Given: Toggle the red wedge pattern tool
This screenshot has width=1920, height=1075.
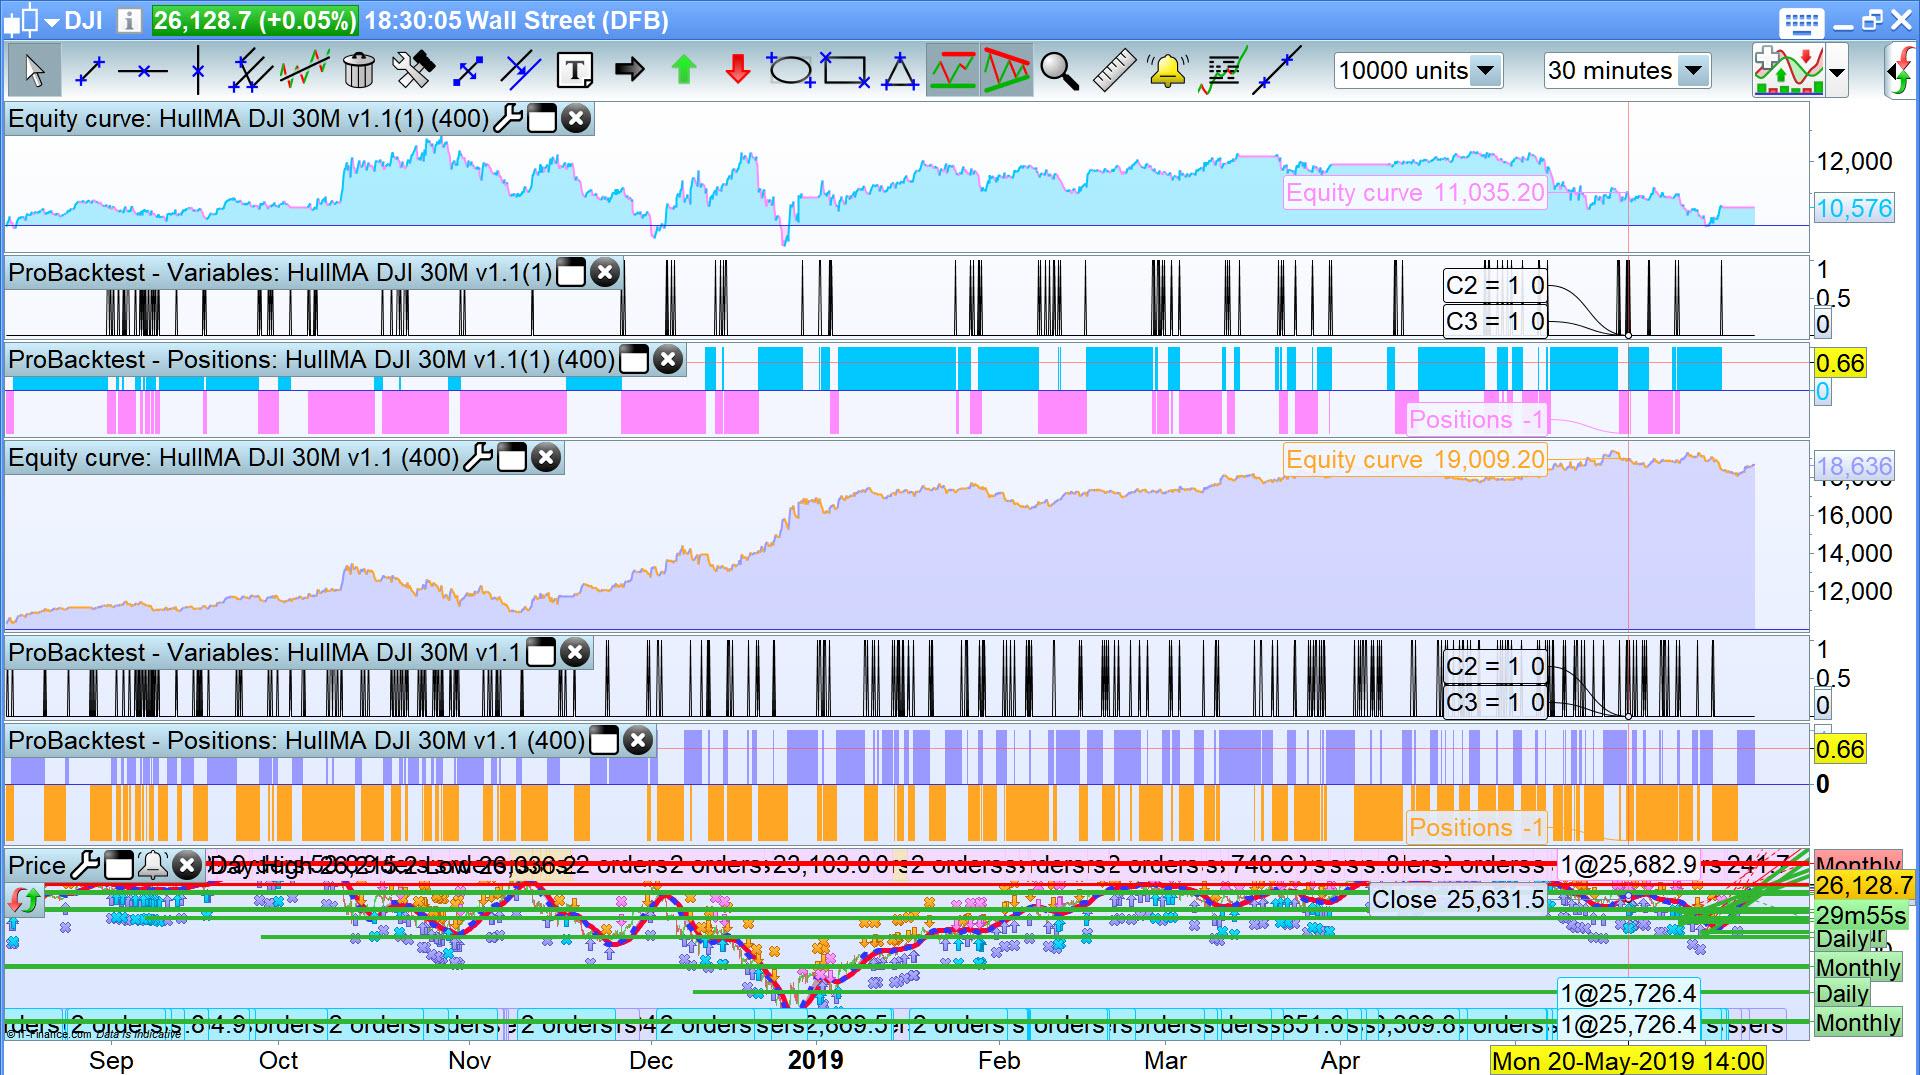Looking at the screenshot, I should pyautogui.click(x=1006, y=71).
